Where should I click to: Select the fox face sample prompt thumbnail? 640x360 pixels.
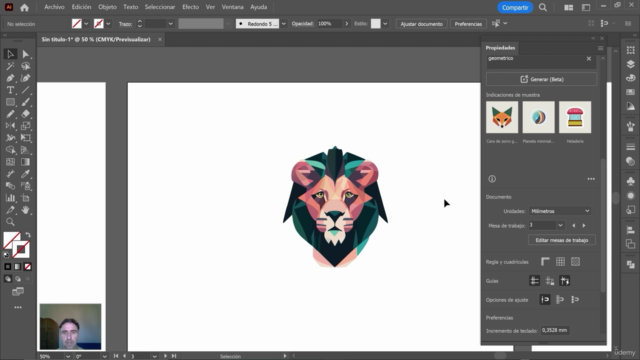click(502, 117)
